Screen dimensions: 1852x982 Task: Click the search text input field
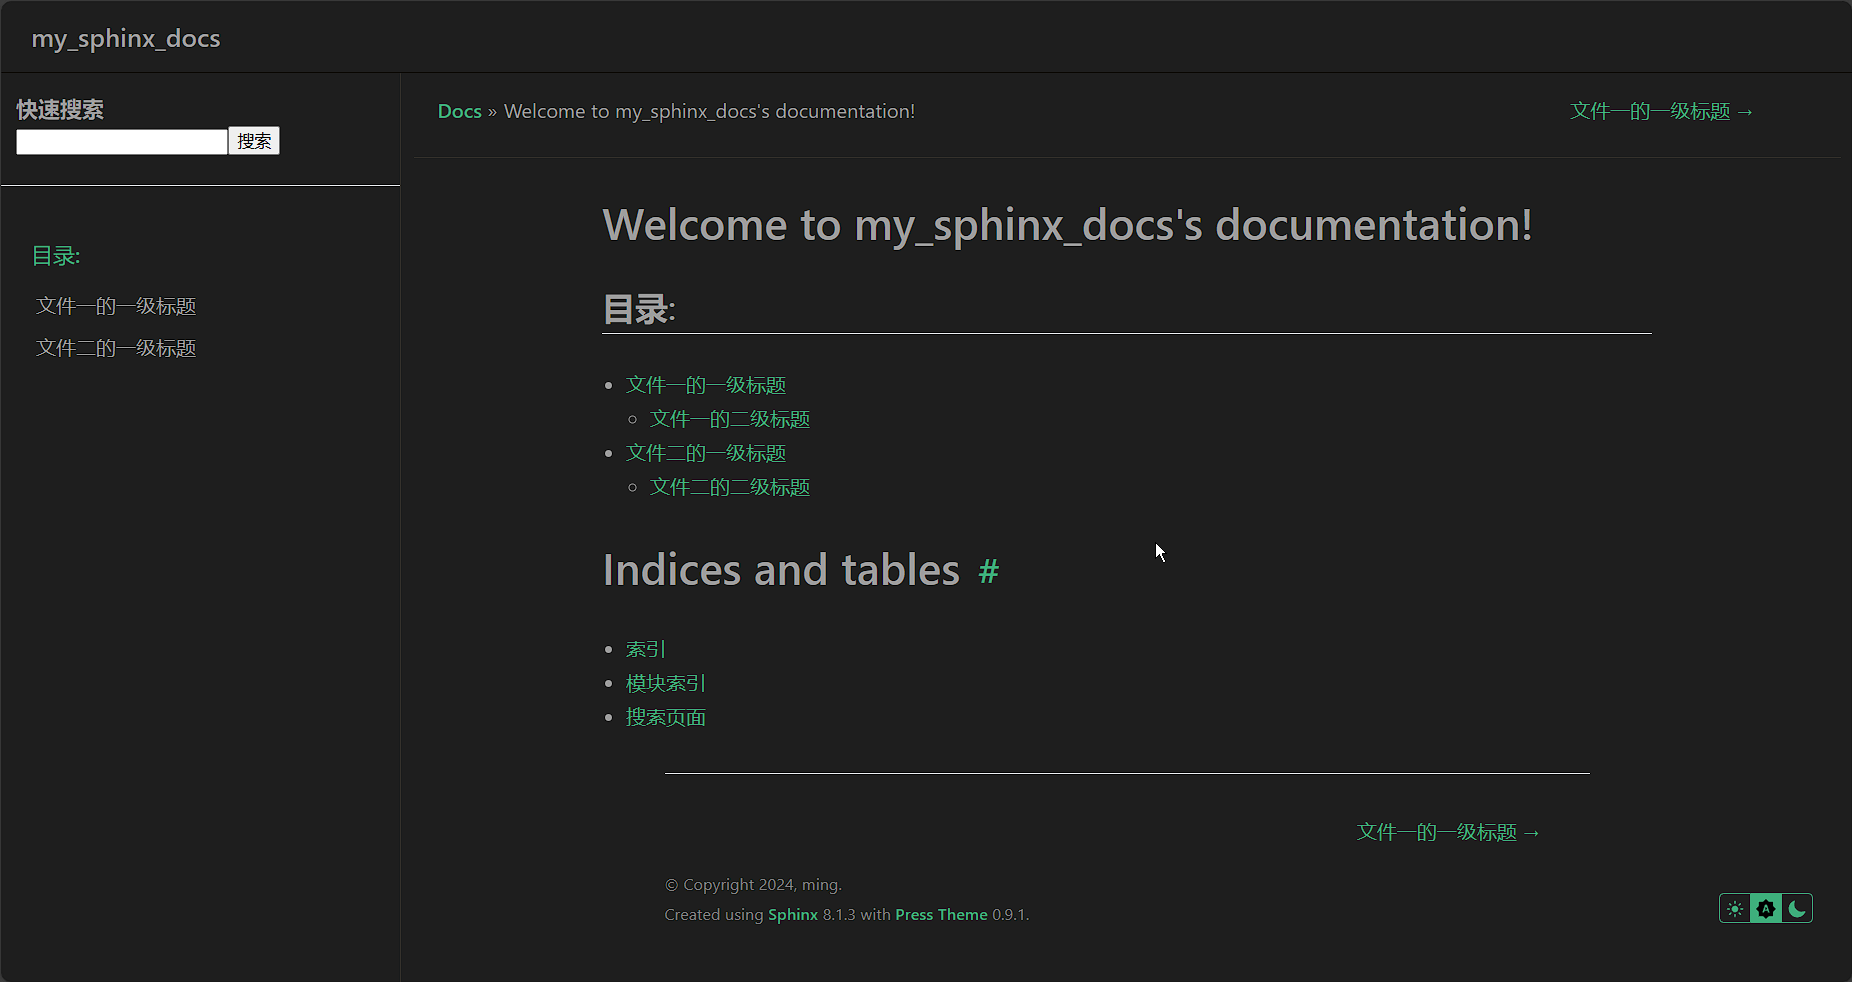[122, 142]
